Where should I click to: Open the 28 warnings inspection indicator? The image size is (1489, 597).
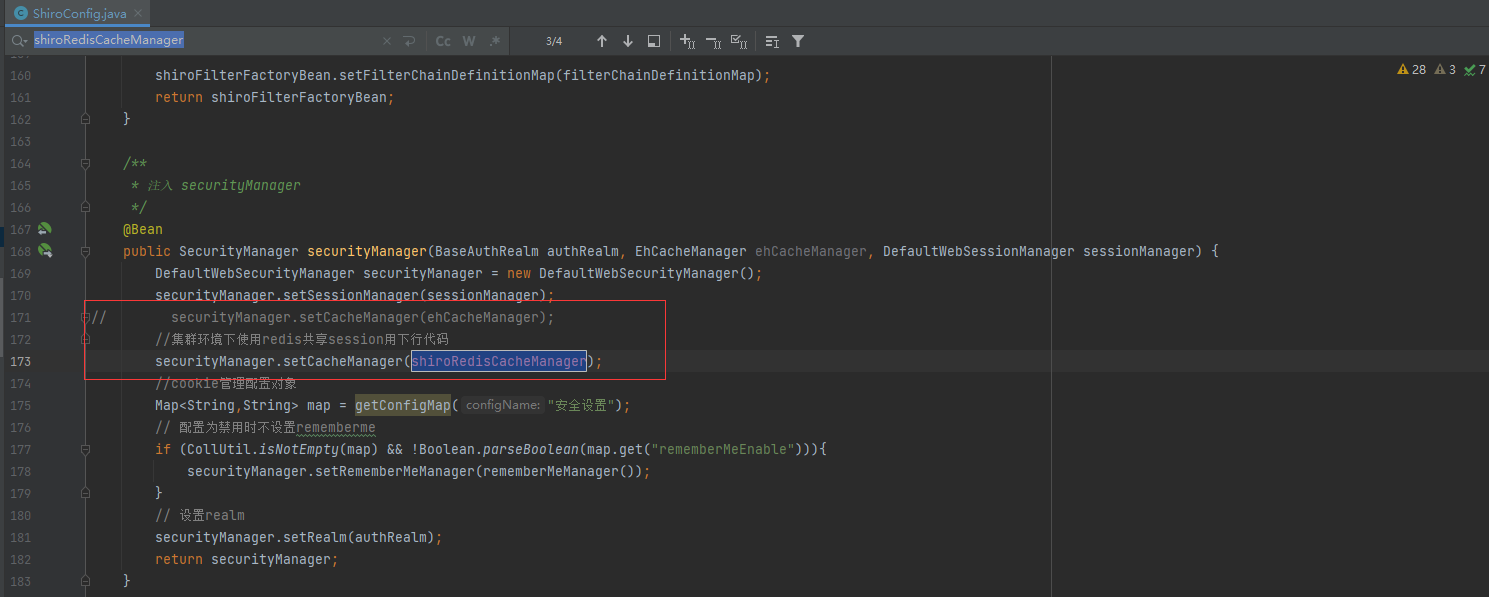[1412, 70]
